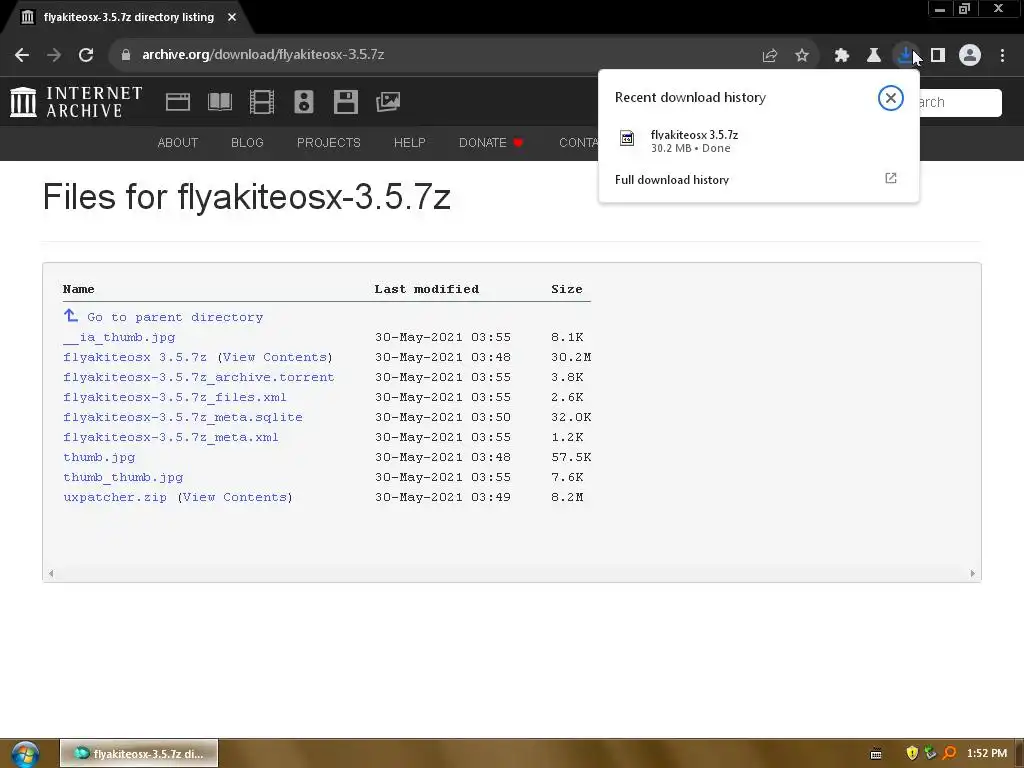Open __ia_thumb.jpg file link
Image resolution: width=1024 pixels, height=768 pixels.
[119, 338]
